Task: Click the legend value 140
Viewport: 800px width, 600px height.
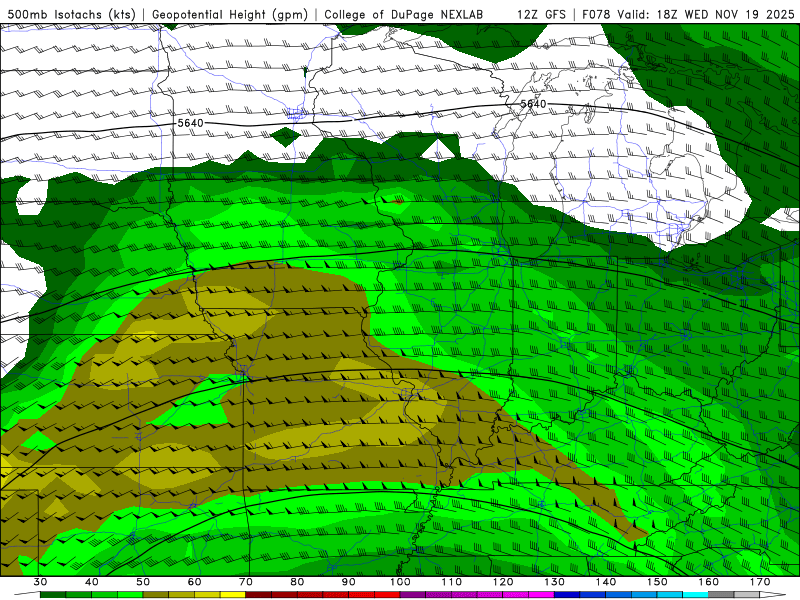Action: 606,582
